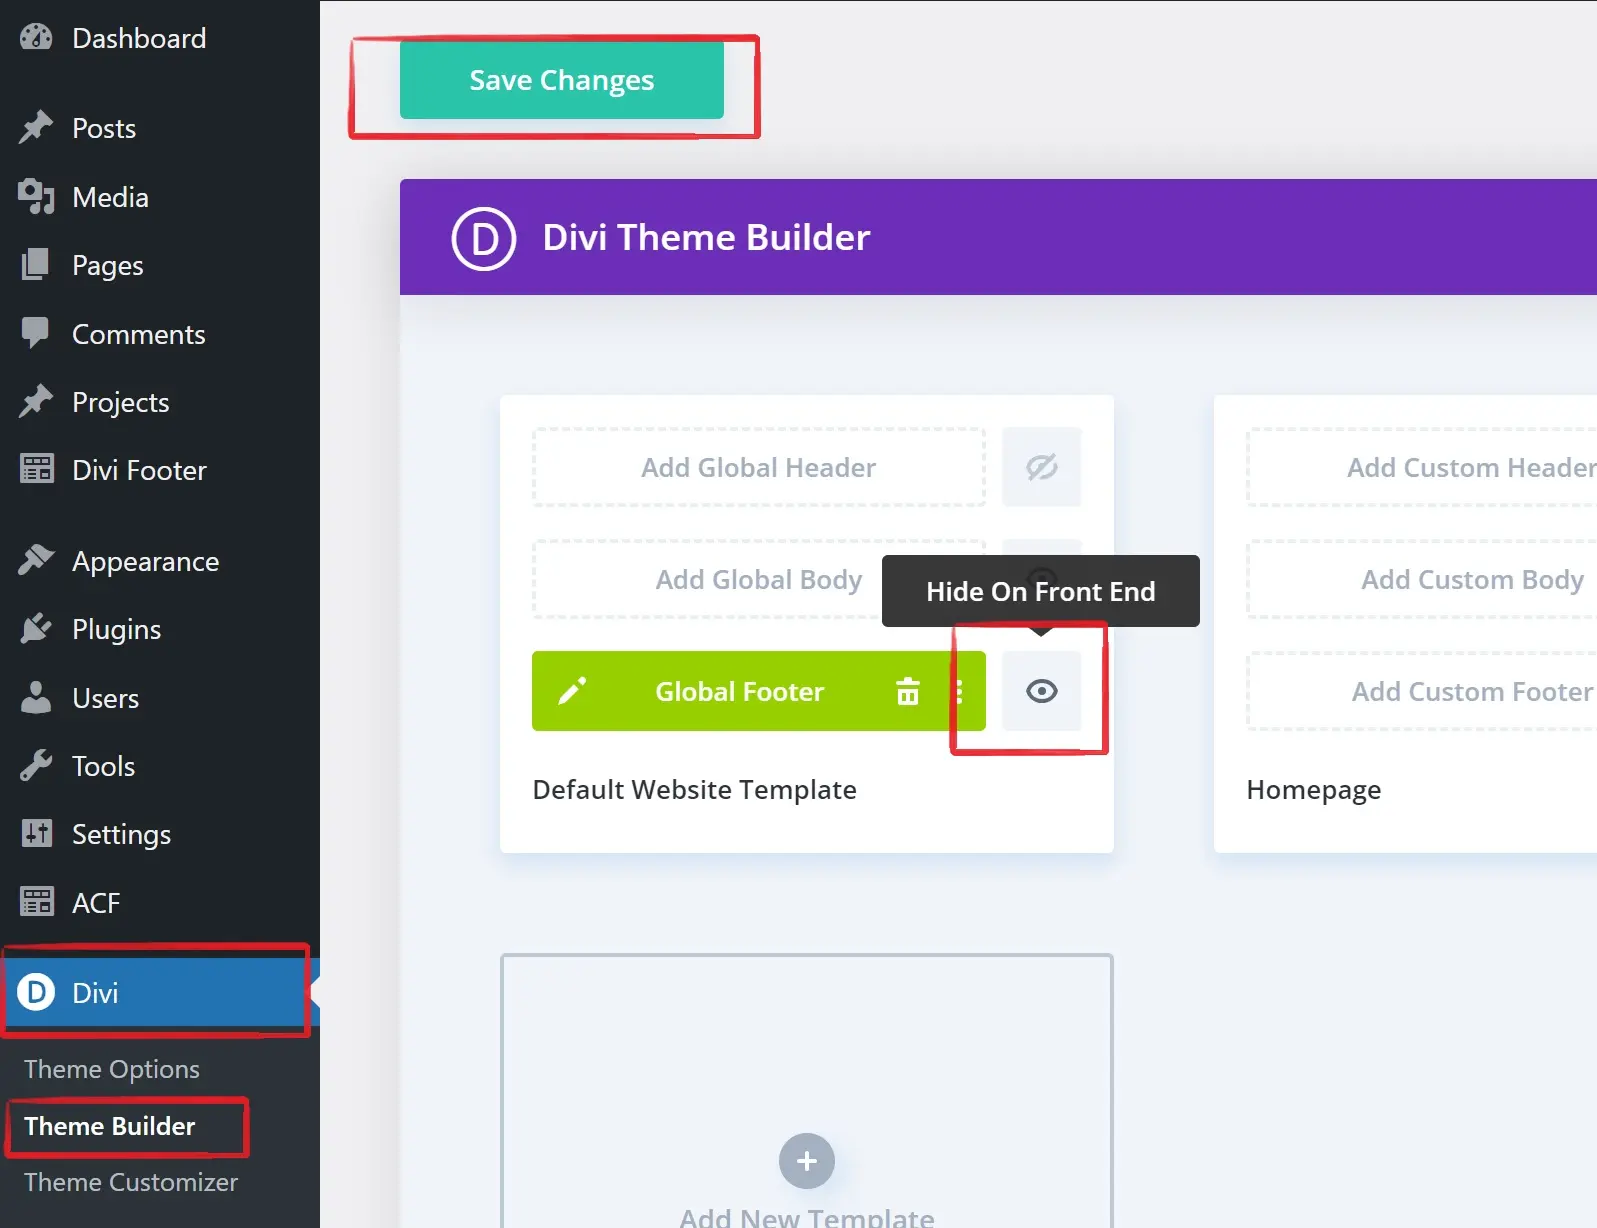1597x1228 pixels.
Task: Click the Divi D logo in sidebar
Action: coord(36,992)
